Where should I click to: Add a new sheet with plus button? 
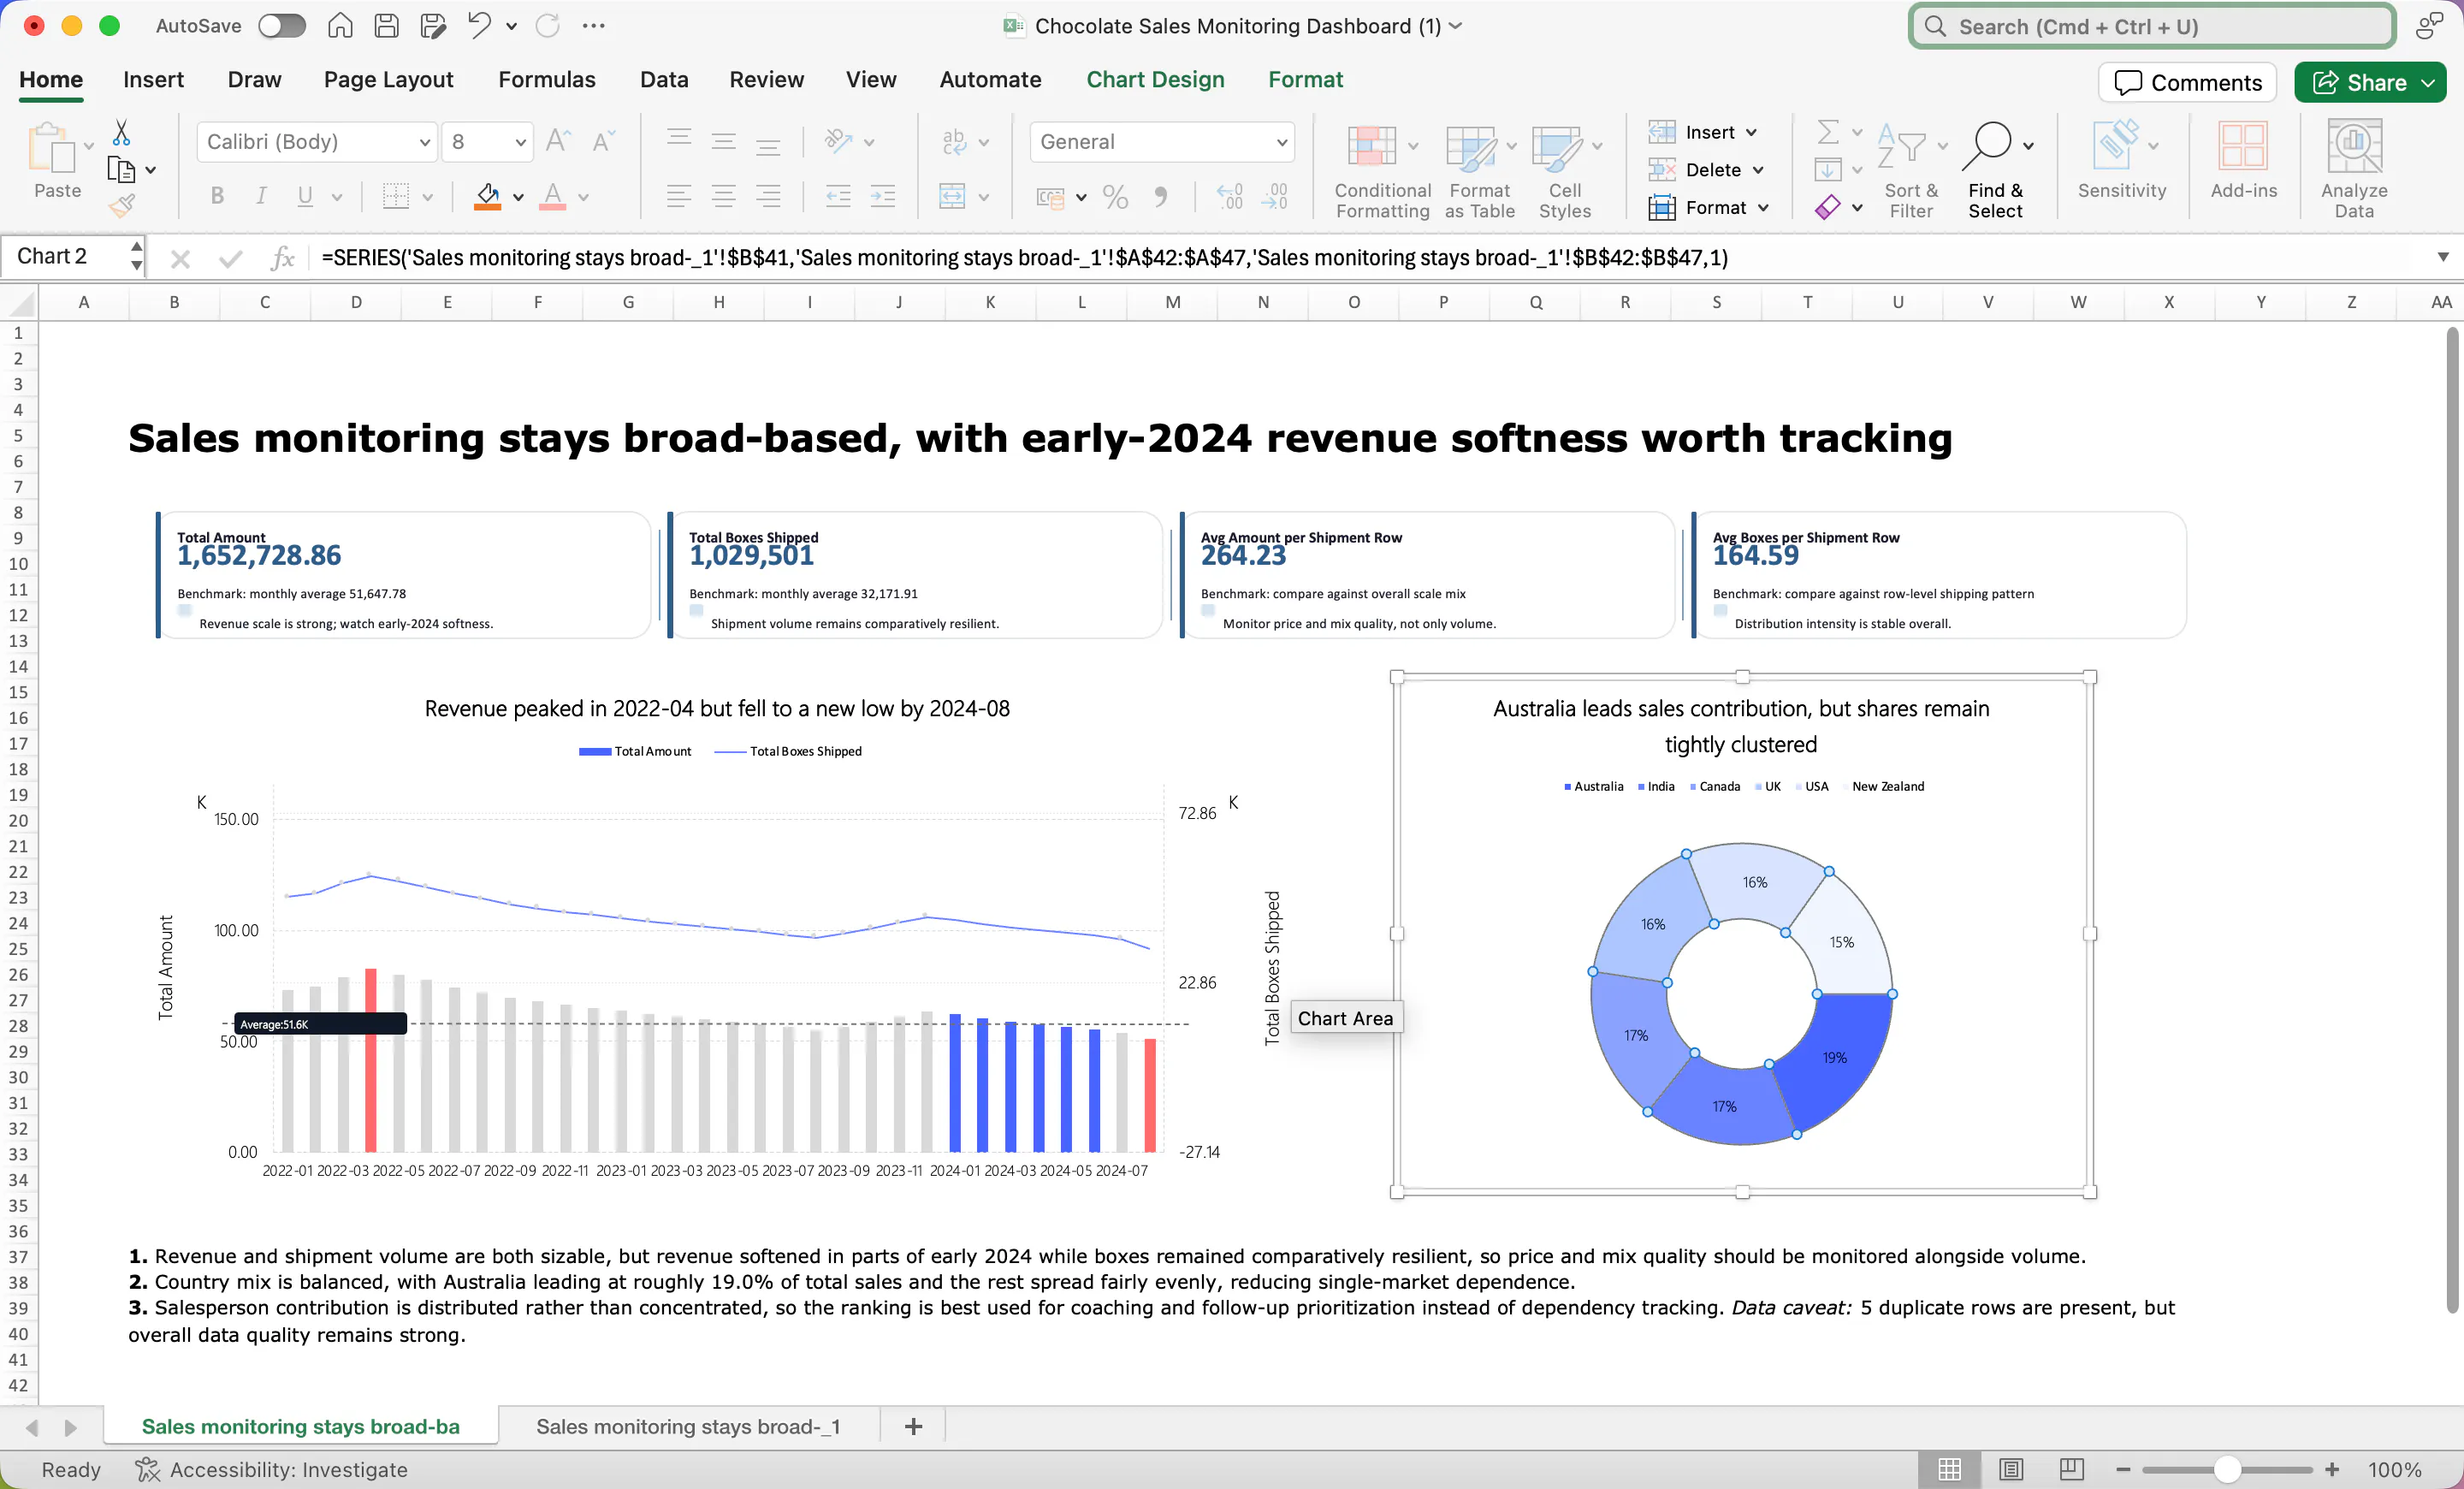tap(913, 1426)
